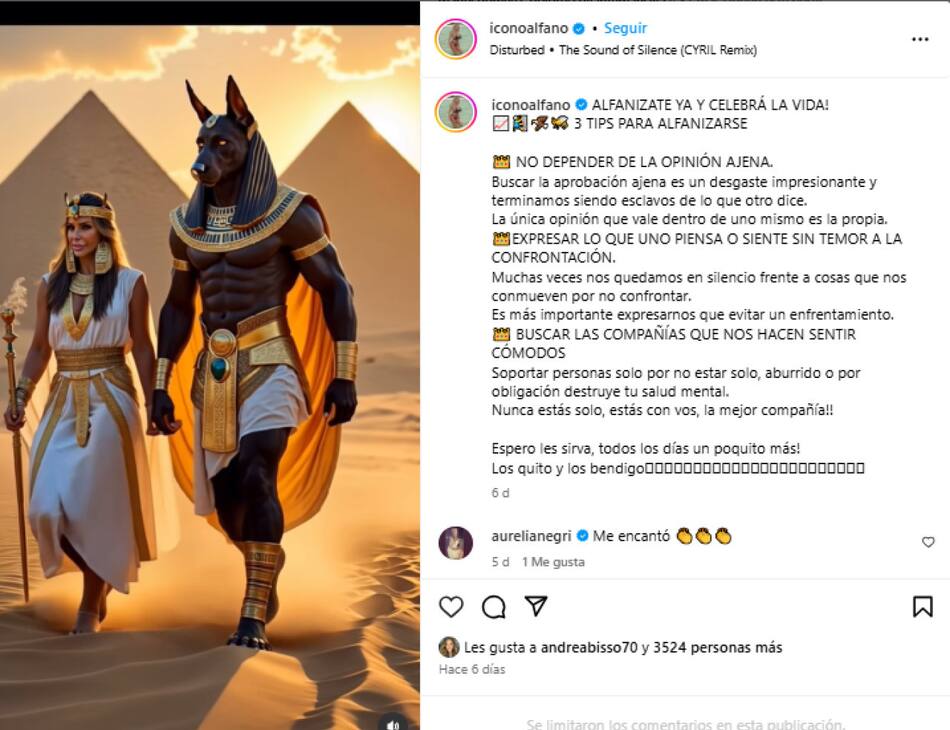Like the post with heart icon
This screenshot has width=950, height=730.
[x=451, y=606]
